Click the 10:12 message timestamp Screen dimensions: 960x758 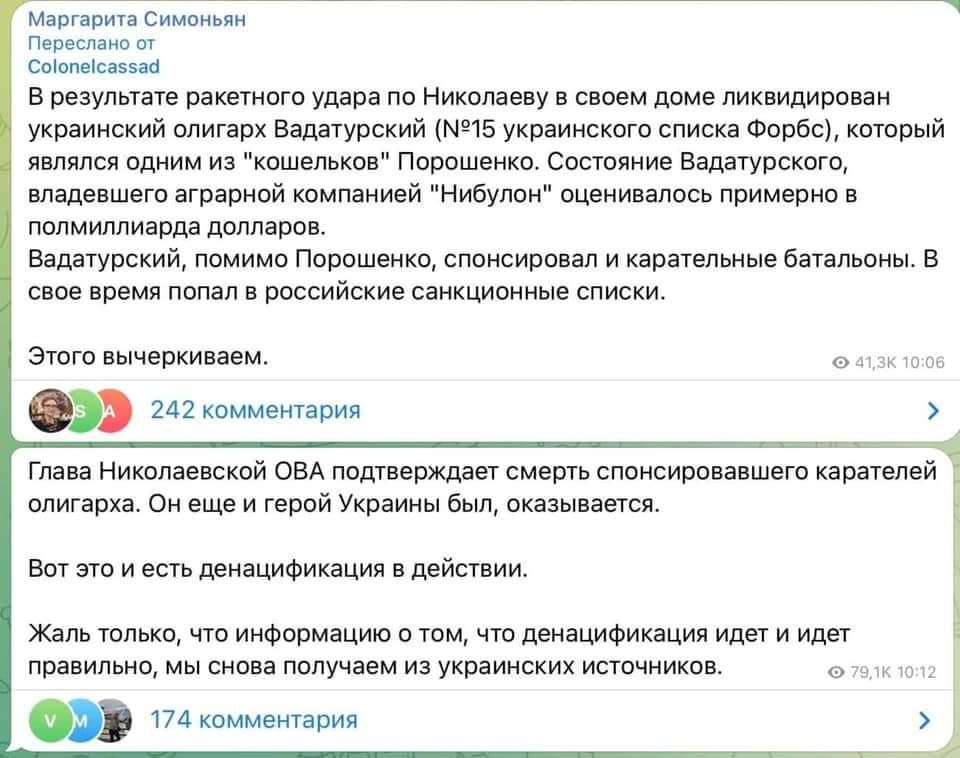tap(910, 673)
